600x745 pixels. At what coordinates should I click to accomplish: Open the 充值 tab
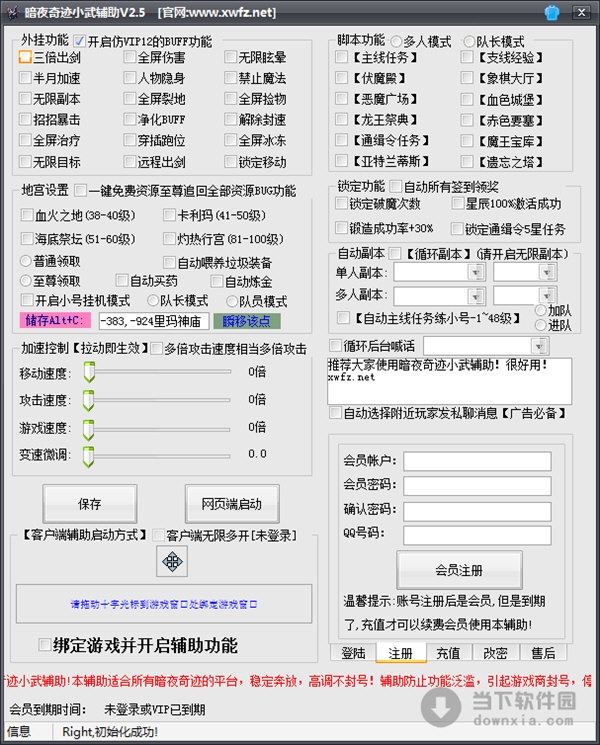[448, 653]
